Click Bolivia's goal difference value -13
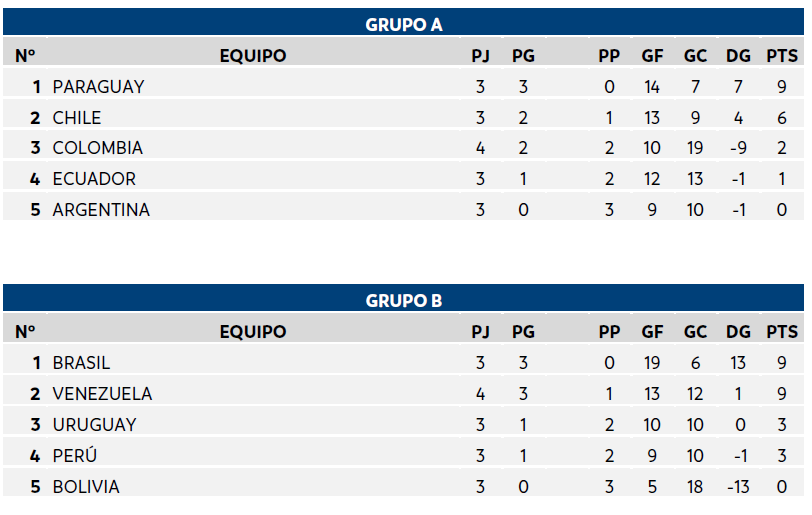Screen dimensions: 812x515 tap(738, 487)
